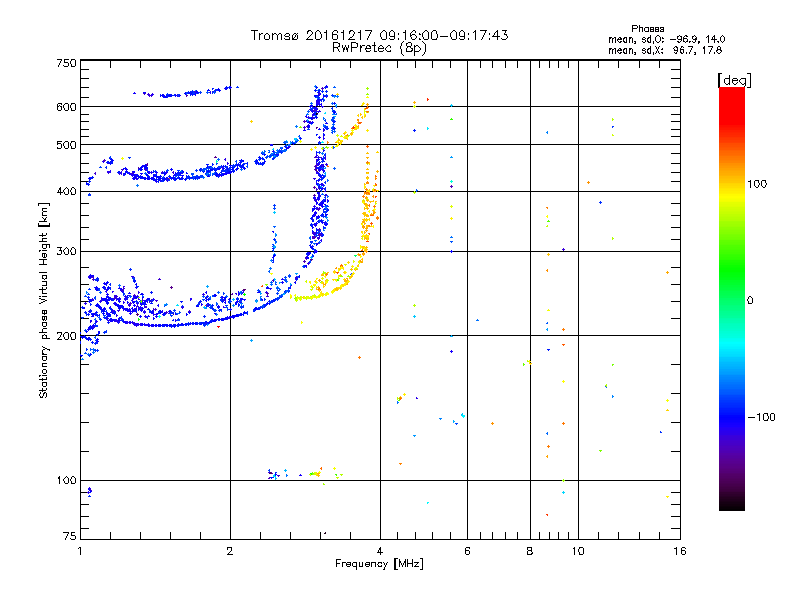Image resolution: width=800 pixels, height=600 pixels.
Task: Click the x-axis tick label '4'
Action: click(380, 551)
